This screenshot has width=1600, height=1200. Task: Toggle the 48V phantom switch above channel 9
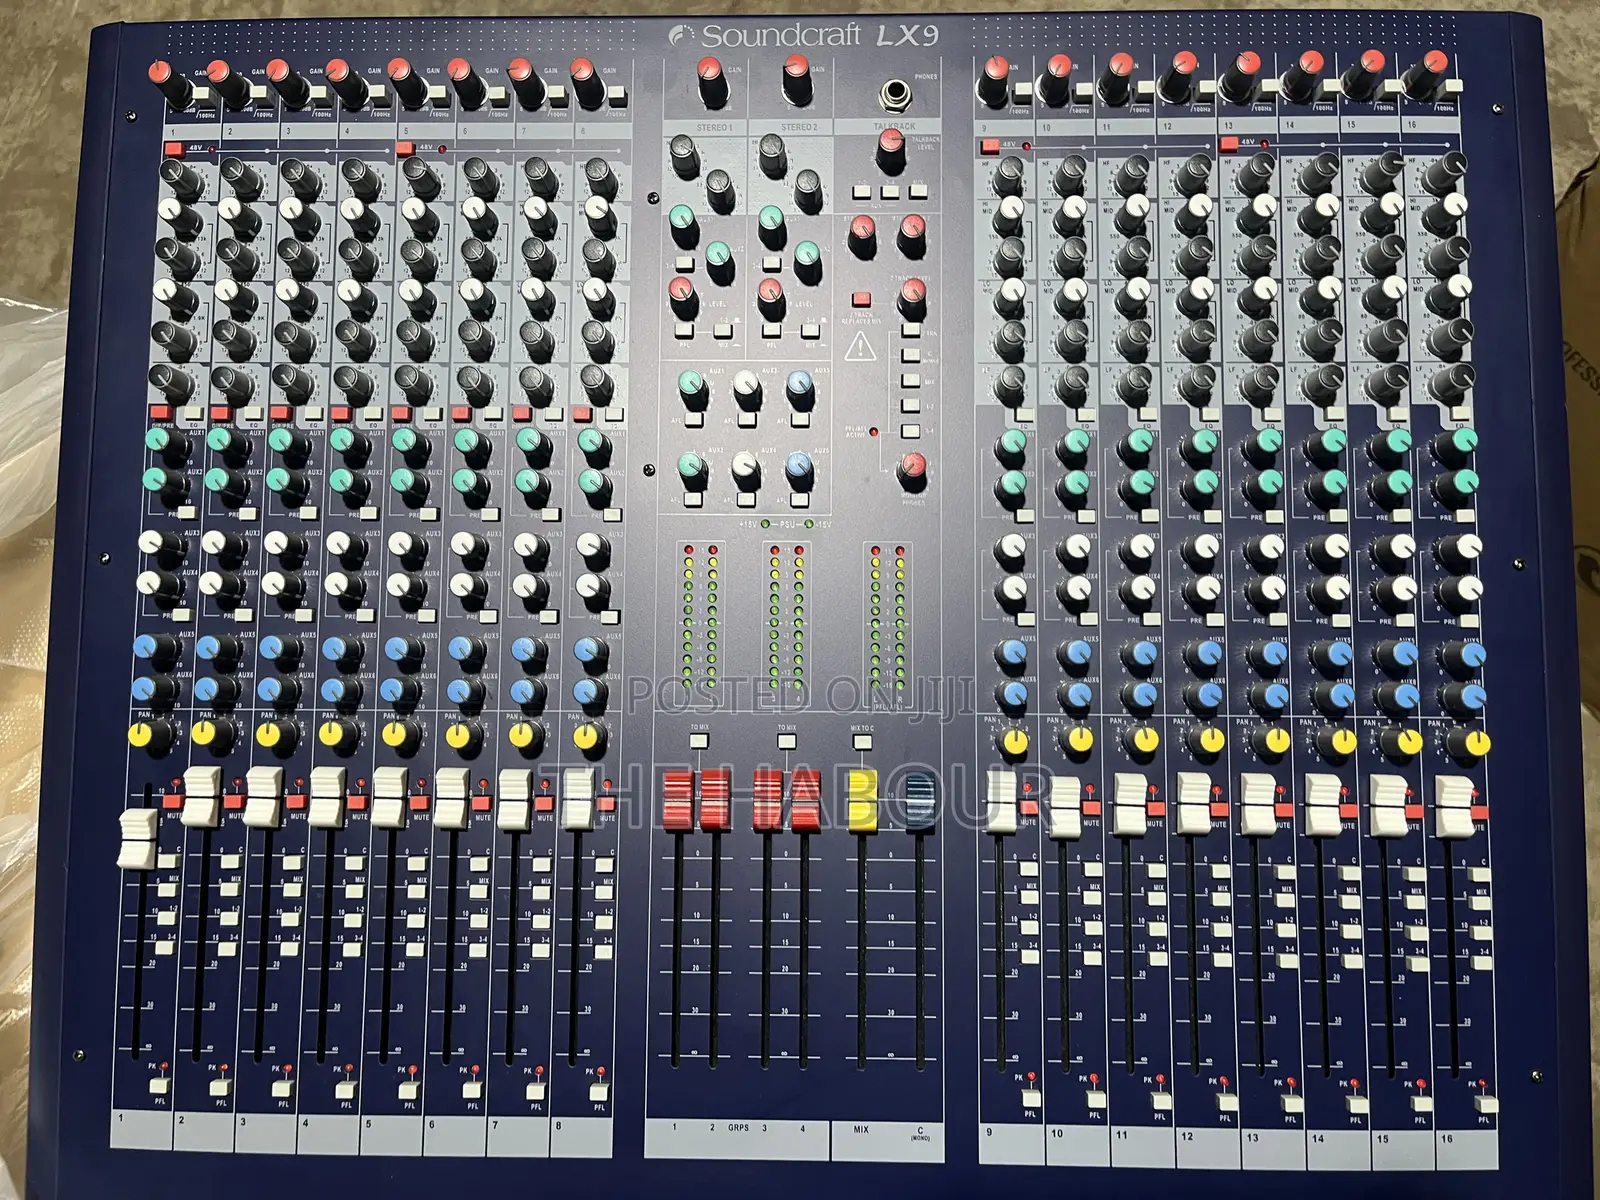click(x=990, y=146)
